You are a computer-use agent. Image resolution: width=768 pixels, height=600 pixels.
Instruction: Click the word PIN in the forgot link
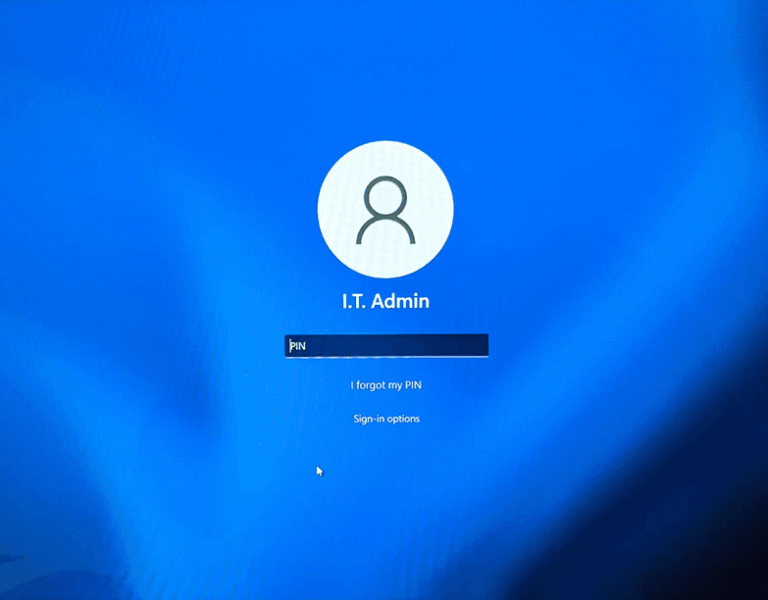(x=426, y=385)
